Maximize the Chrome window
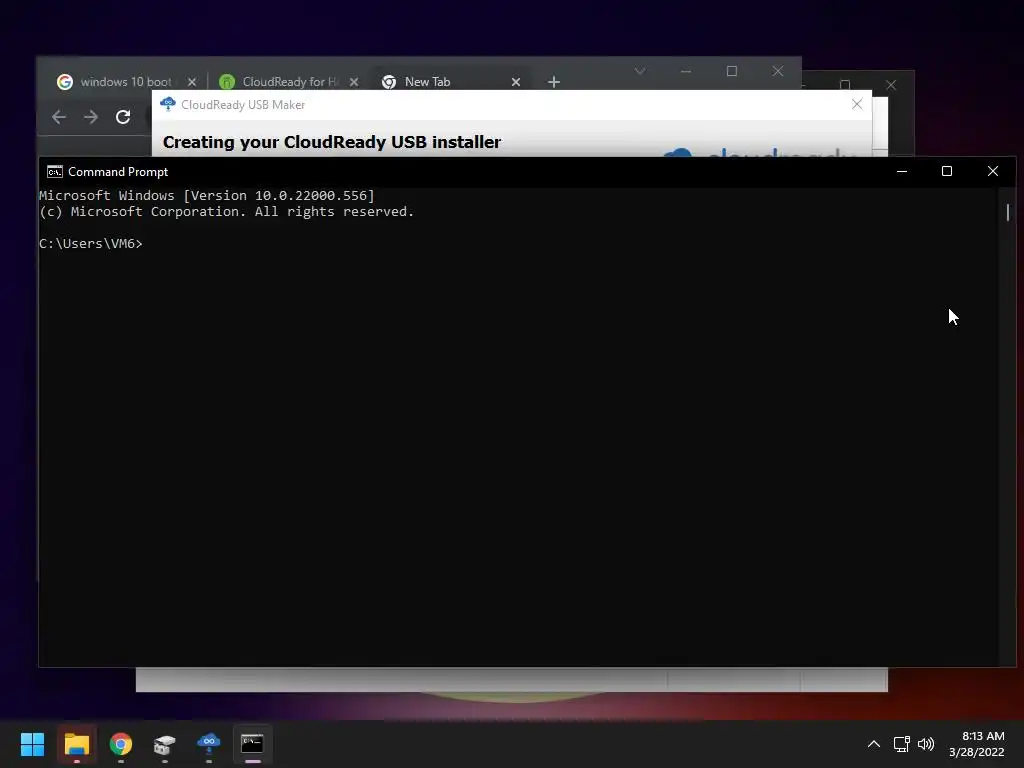This screenshot has width=1024, height=768. point(732,71)
